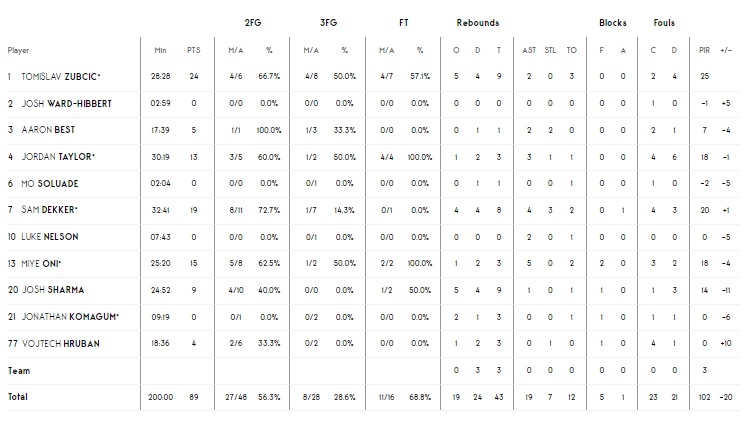This screenshot has height=423, width=749.
Task: Click the +/- column header
Action: pos(725,50)
